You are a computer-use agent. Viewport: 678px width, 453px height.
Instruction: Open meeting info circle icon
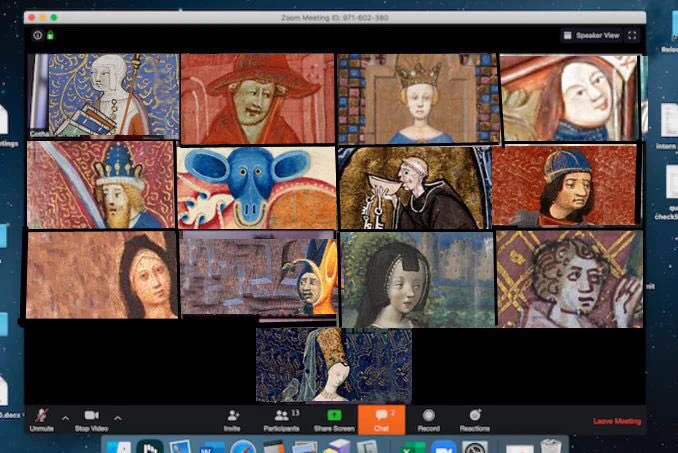click(x=38, y=35)
